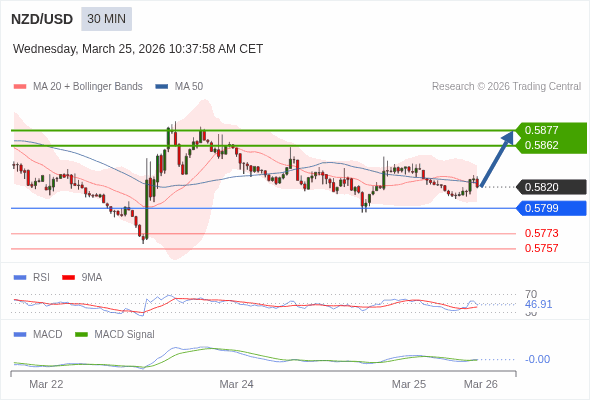Click the 0.5757 red support value
590x400 pixels.
coord(541,248)
